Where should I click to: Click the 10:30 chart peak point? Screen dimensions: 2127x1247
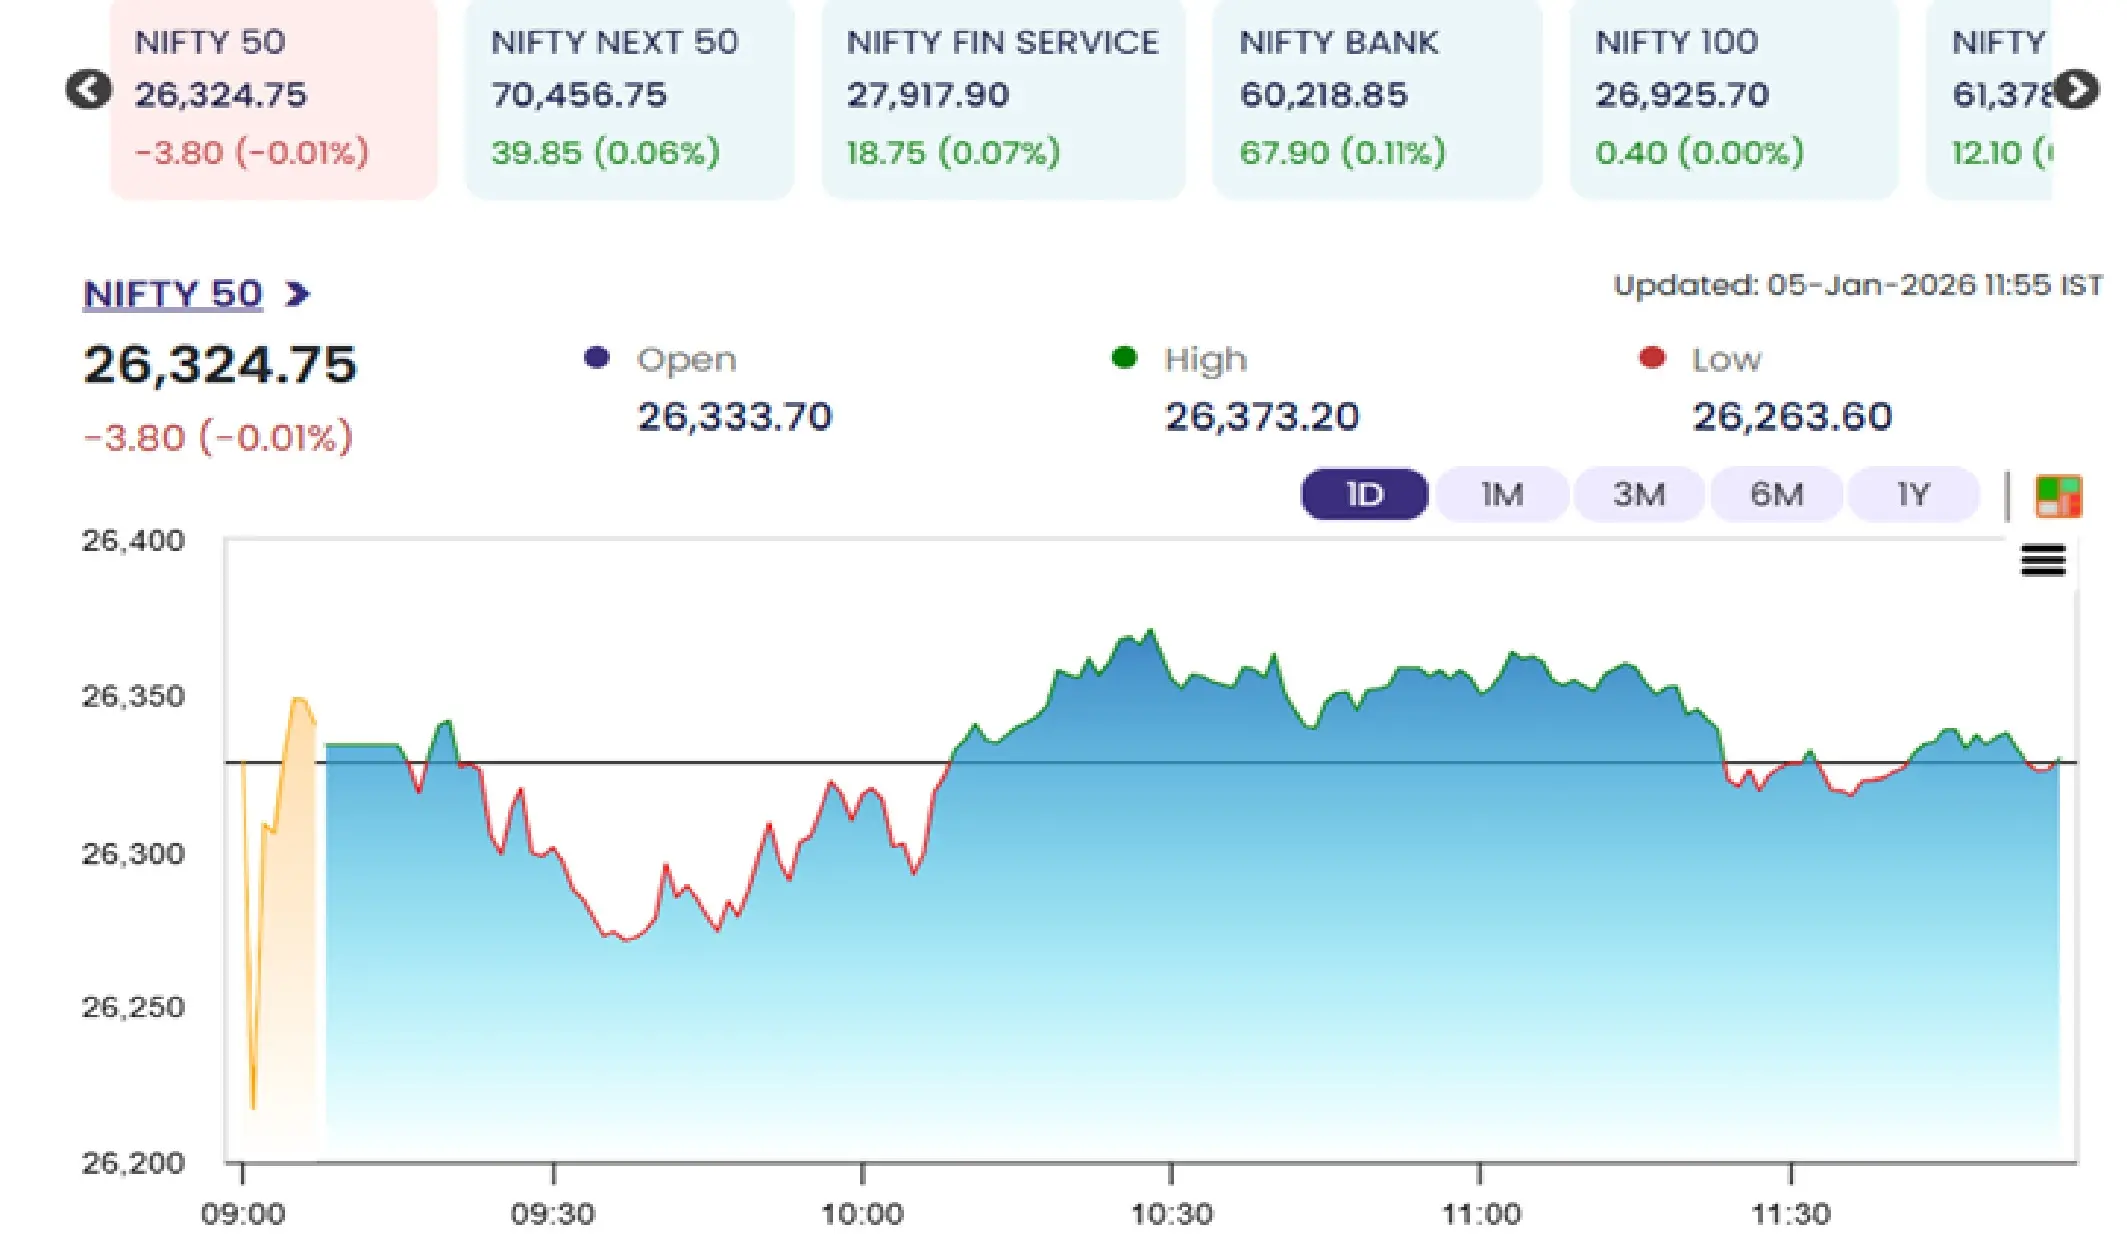1151,630
